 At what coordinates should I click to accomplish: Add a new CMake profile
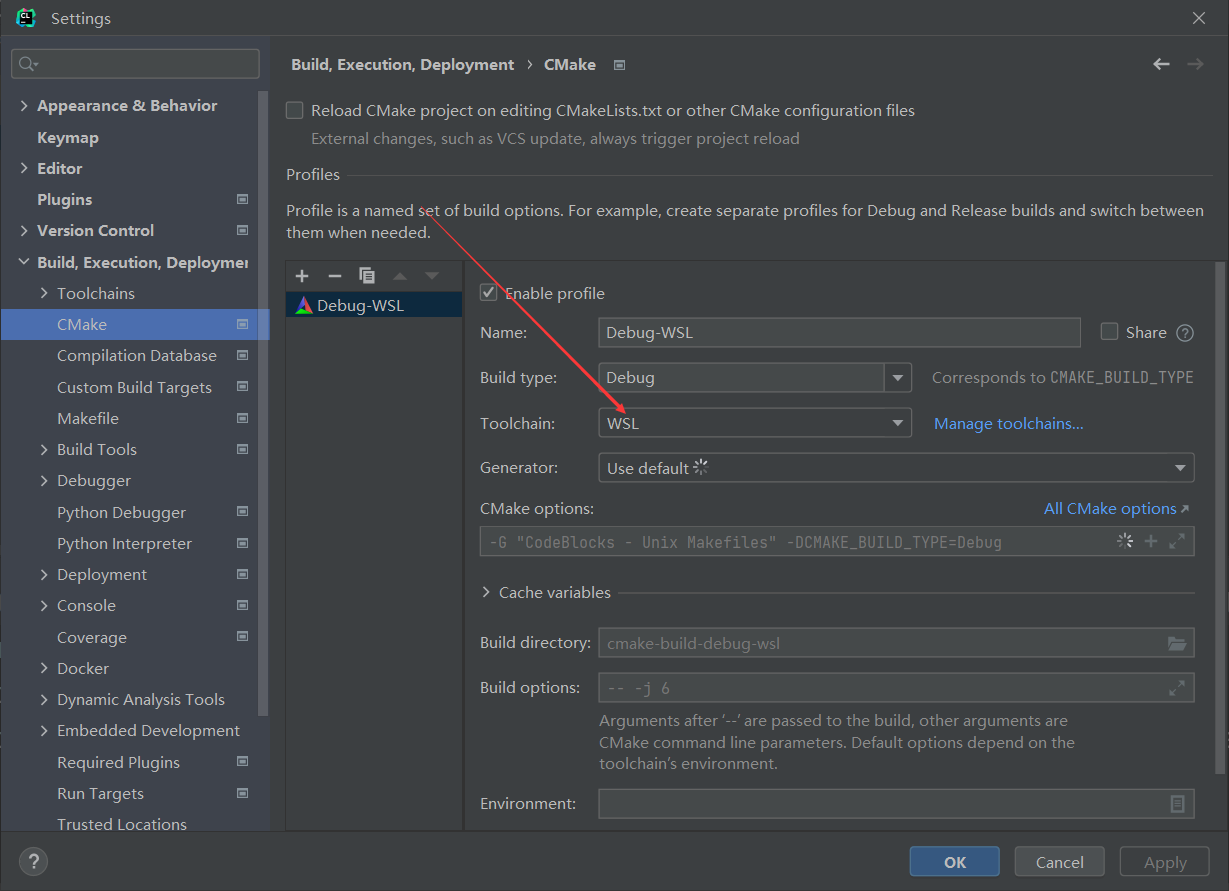pyautogui.click(x=303, y=276)
